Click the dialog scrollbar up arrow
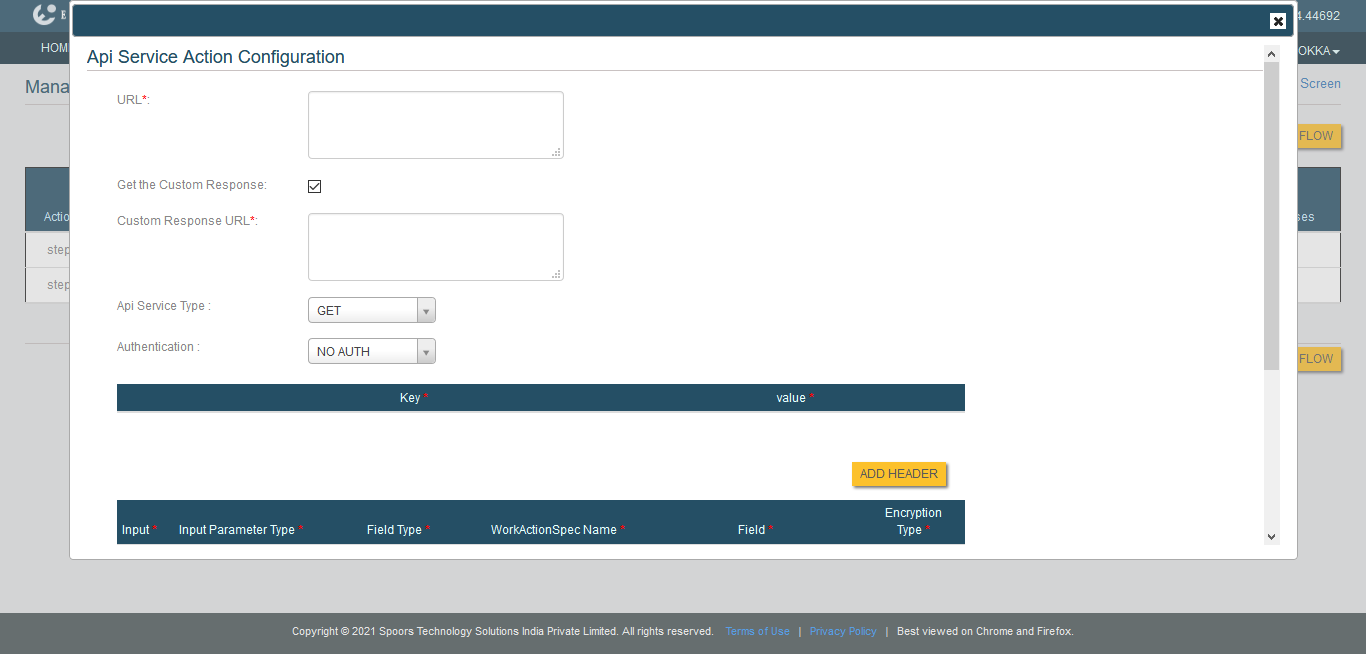Screen dimensions: 1366x654 1271,54
